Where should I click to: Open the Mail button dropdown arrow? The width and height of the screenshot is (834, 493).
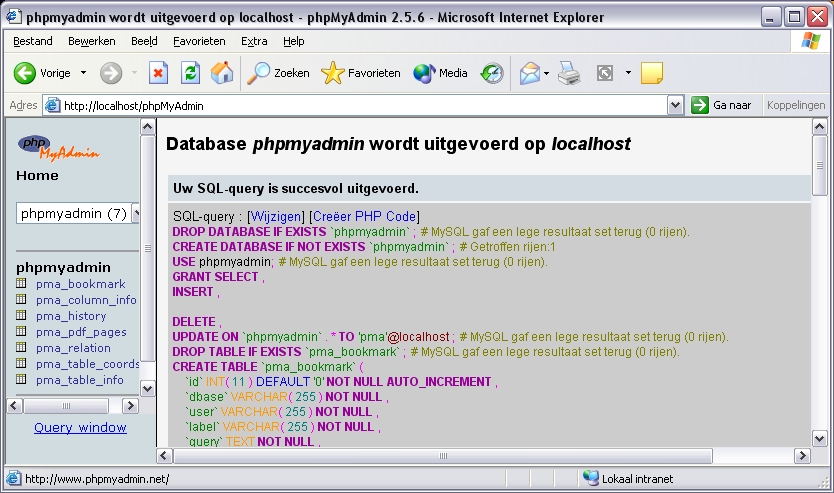546,73
